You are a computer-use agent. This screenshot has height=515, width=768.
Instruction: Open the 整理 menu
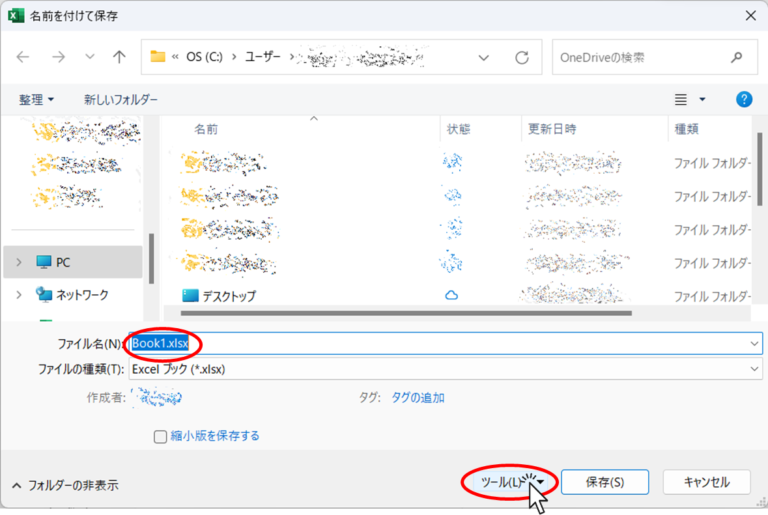(36, 100)
